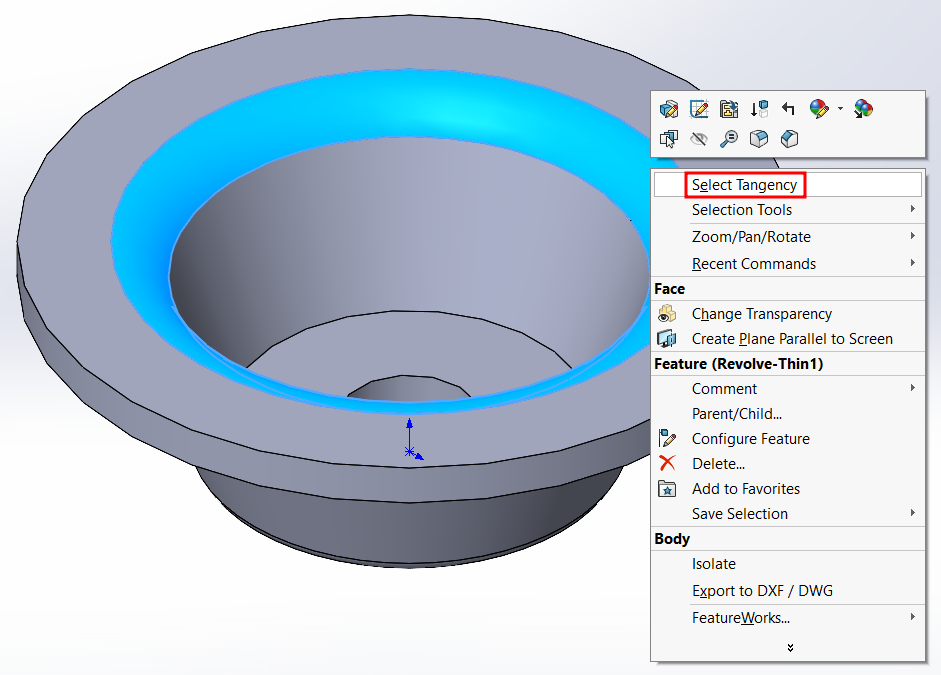
Task: Click the Edit Feature icon
Action: tap(669, 109)
